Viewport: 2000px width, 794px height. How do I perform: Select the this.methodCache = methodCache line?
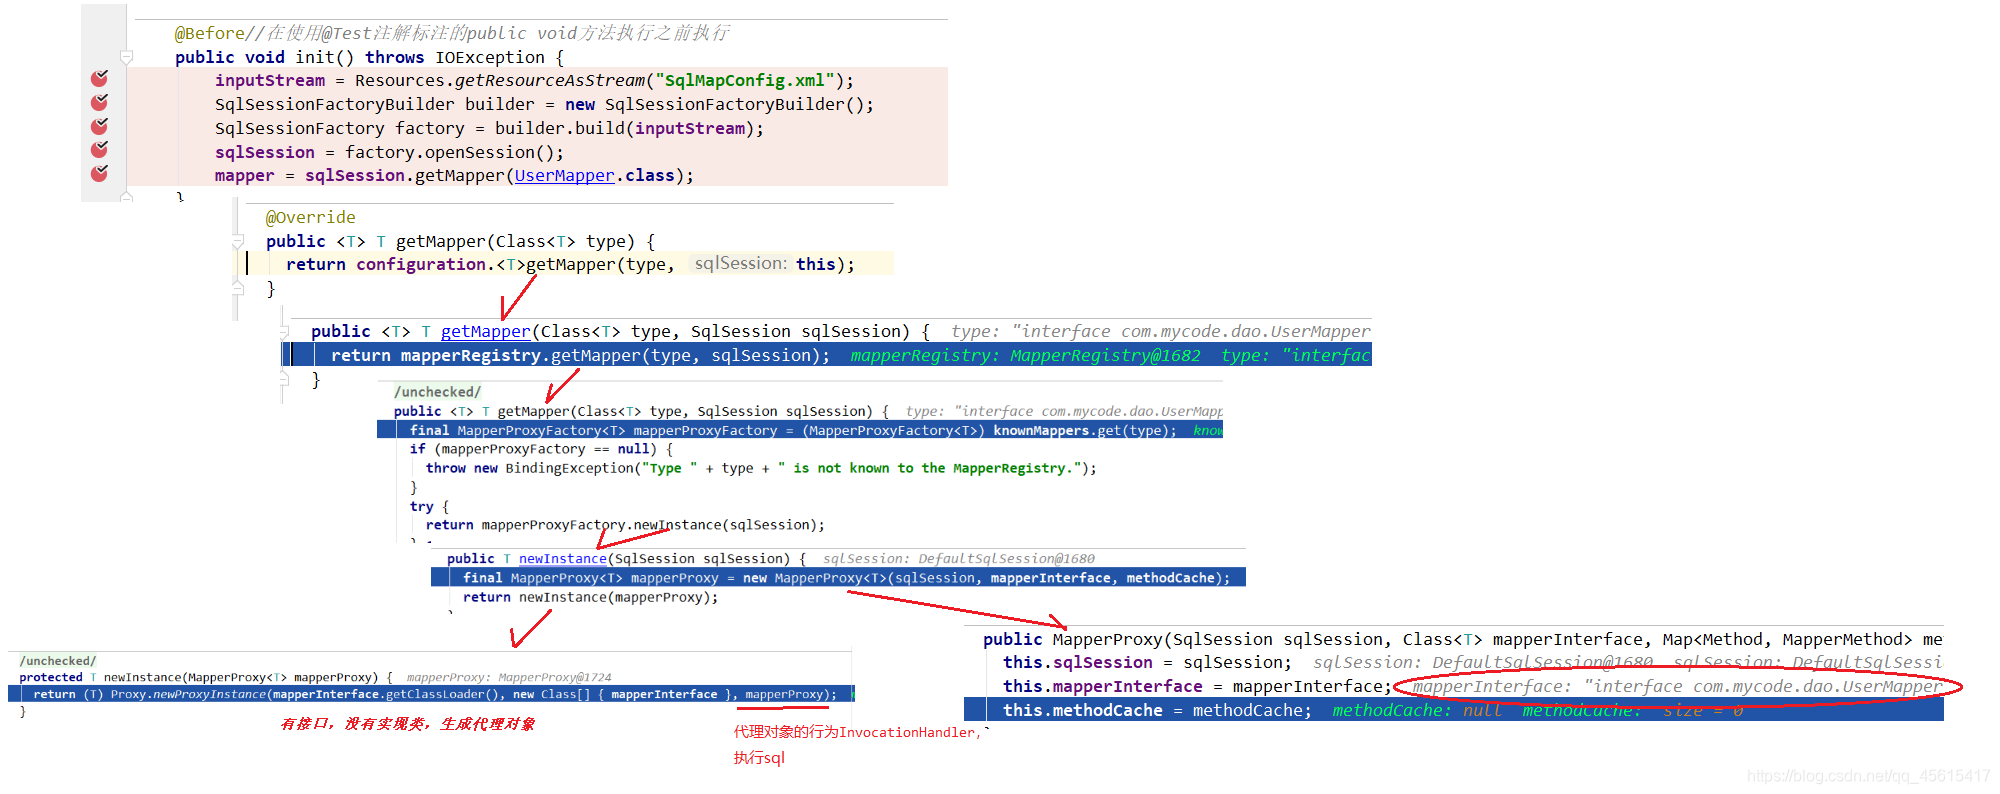coord(1453,710)
